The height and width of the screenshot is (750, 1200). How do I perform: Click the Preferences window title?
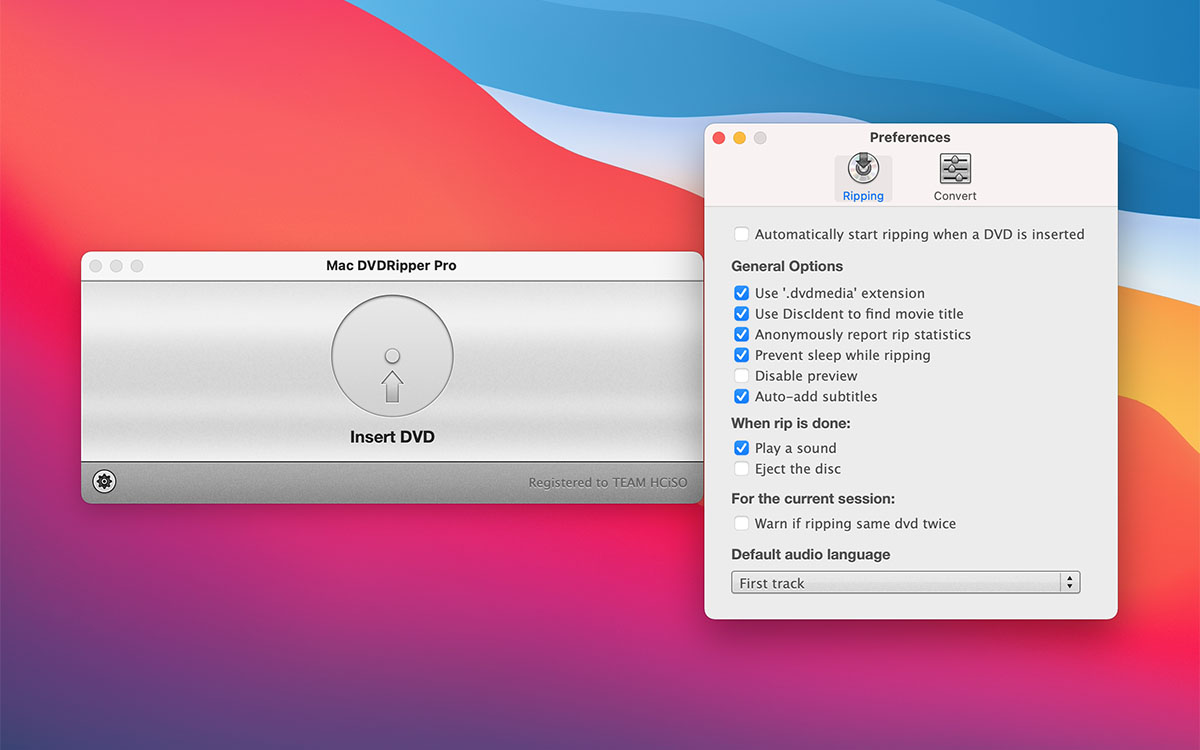pyautogui.click(x=910, y=138)
